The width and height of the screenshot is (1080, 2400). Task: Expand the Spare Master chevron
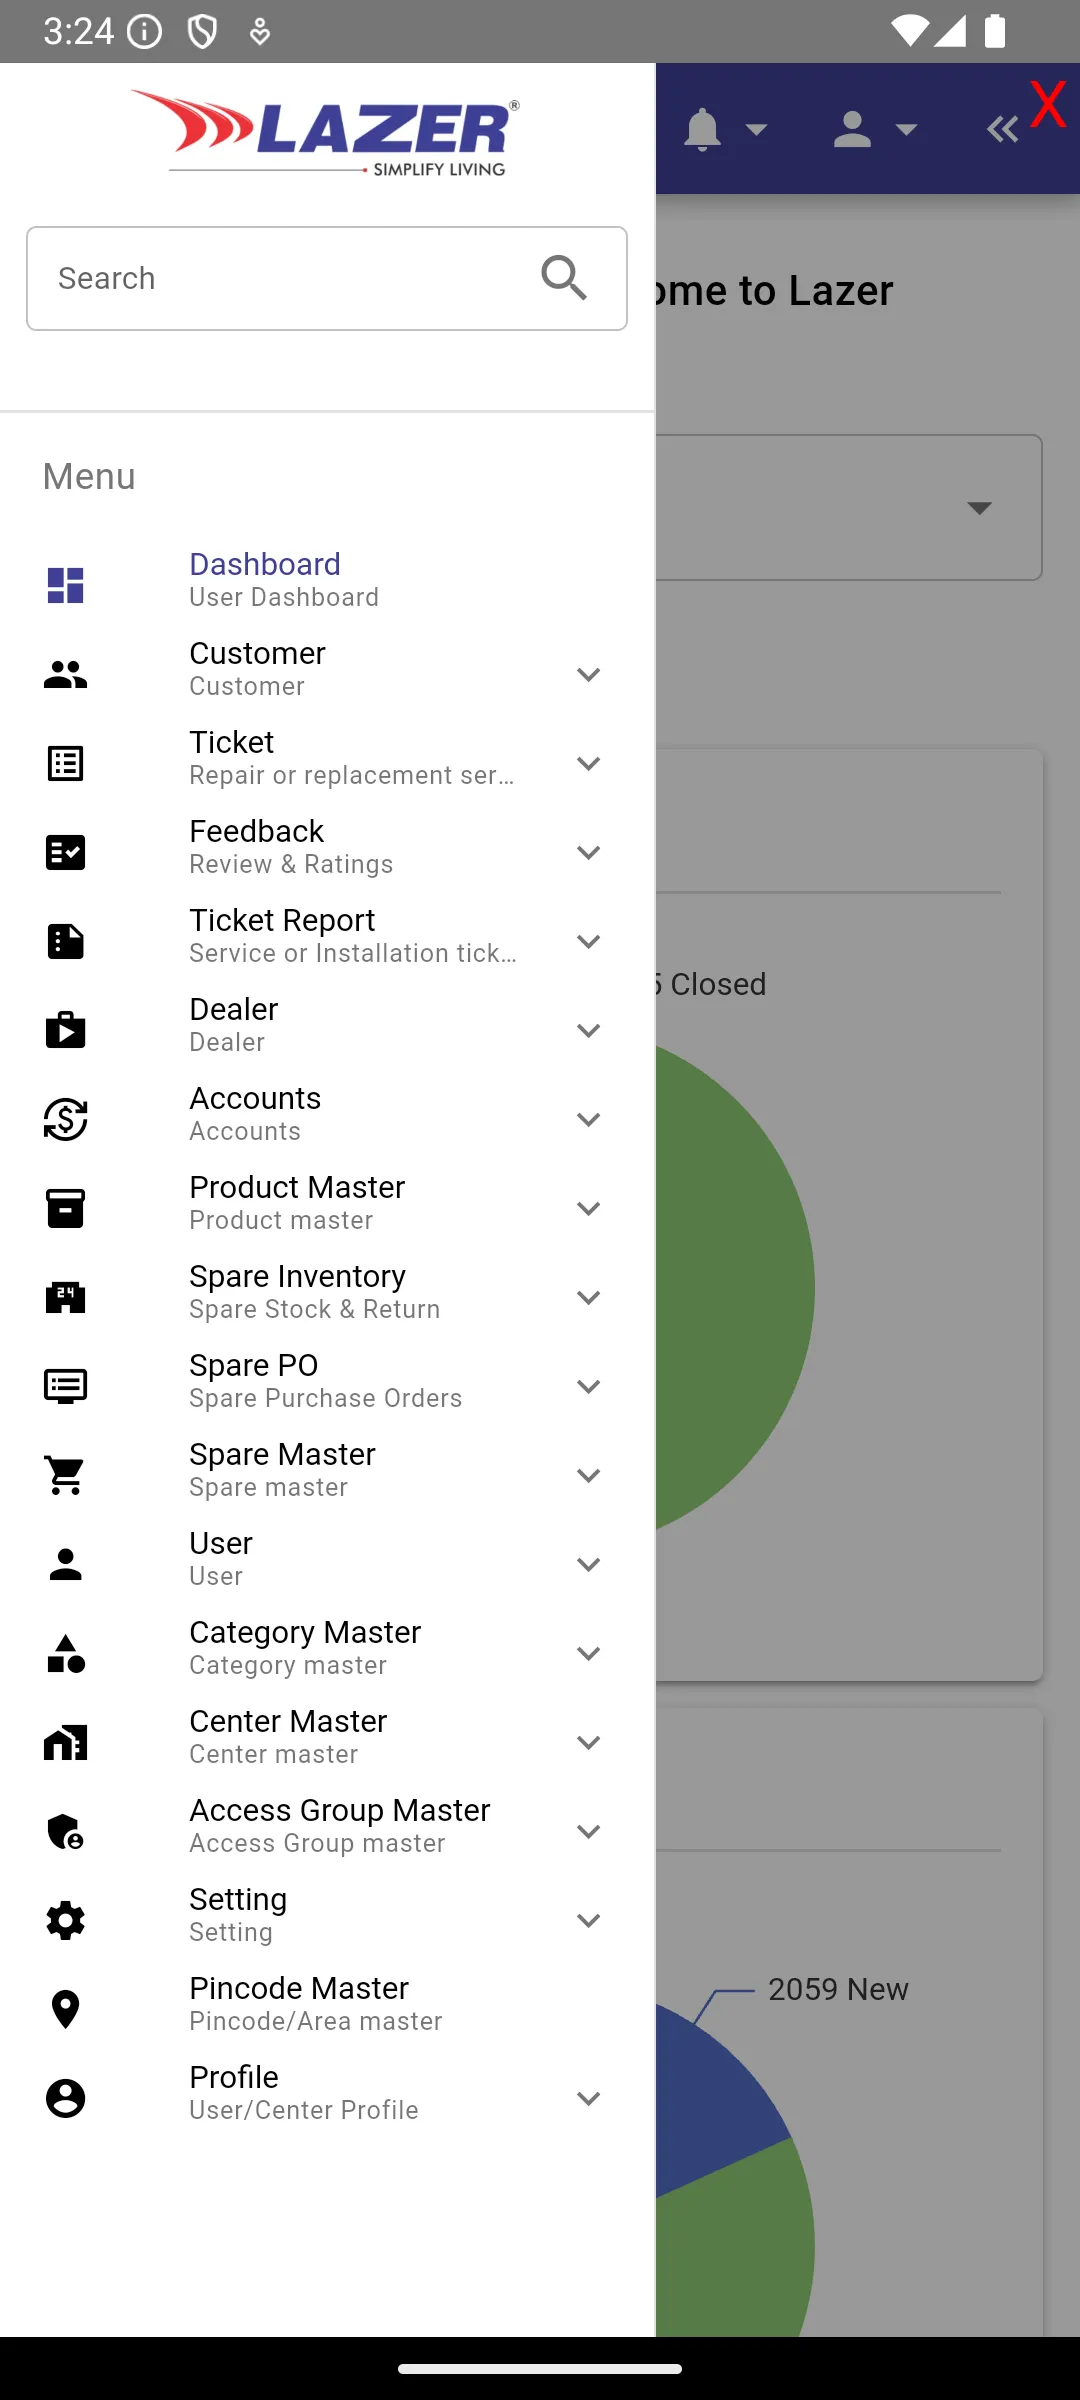tap(589, 1476)
